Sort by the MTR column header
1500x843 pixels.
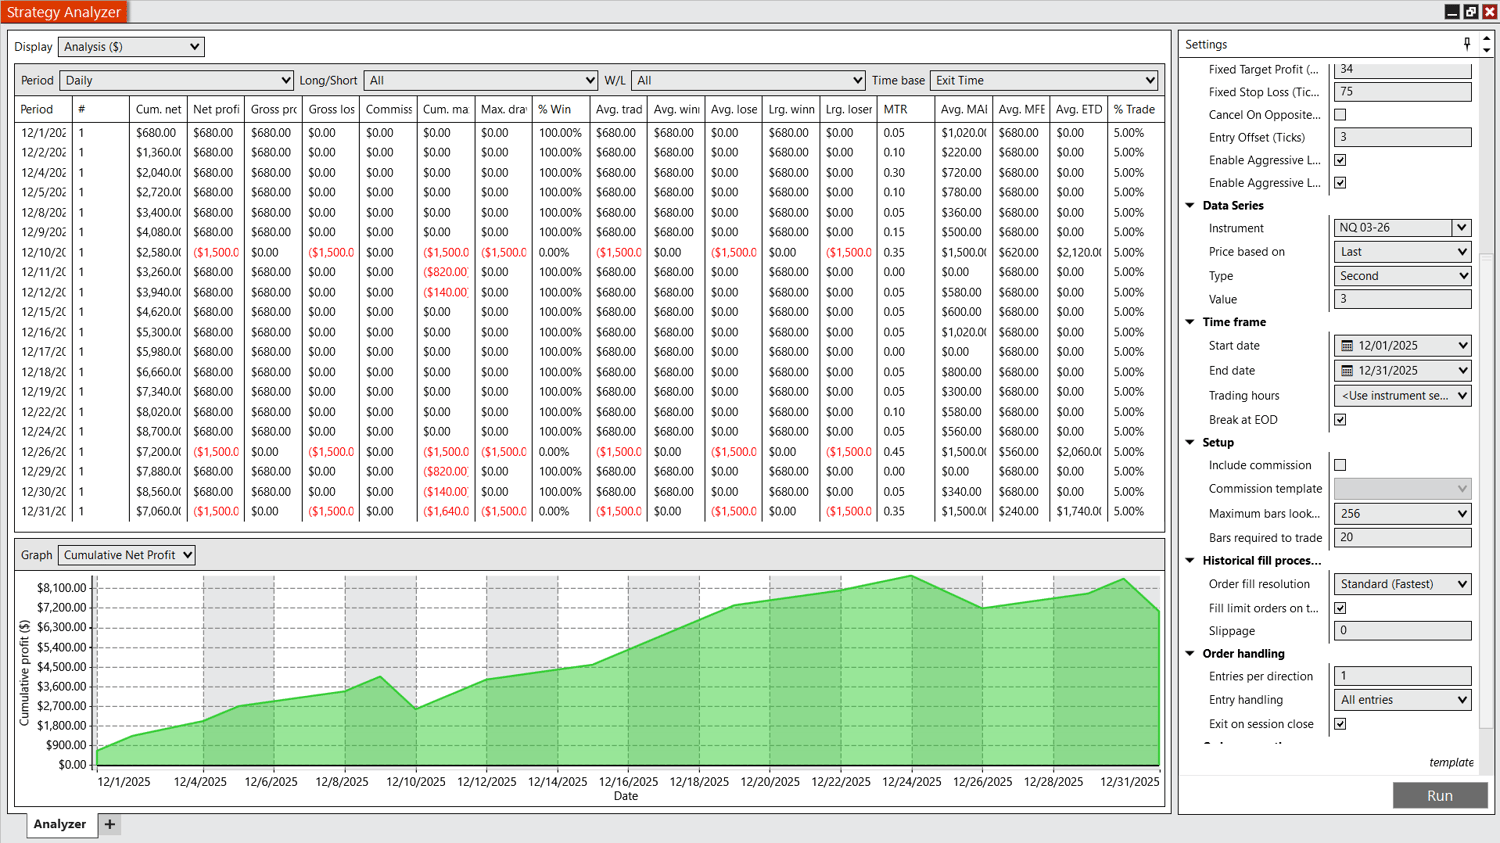pos(906,109)
